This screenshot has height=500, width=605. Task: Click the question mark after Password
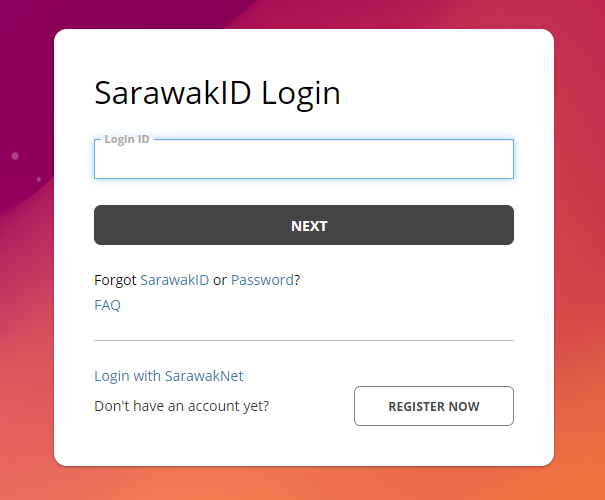(x=297, y=280)
